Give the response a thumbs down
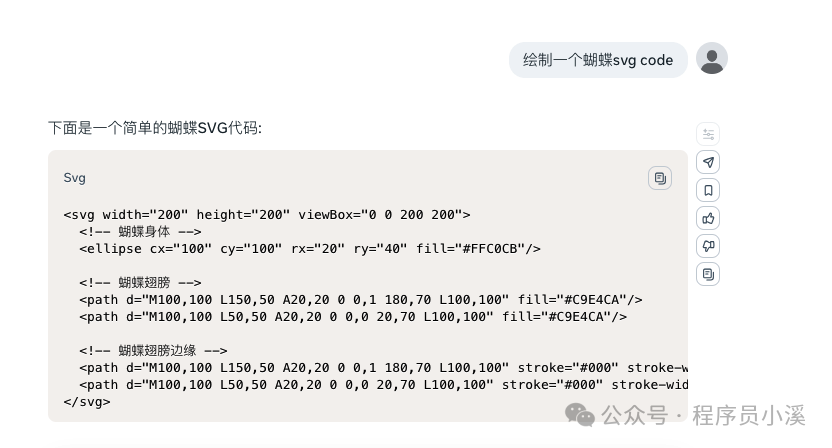 pos(708,246)
